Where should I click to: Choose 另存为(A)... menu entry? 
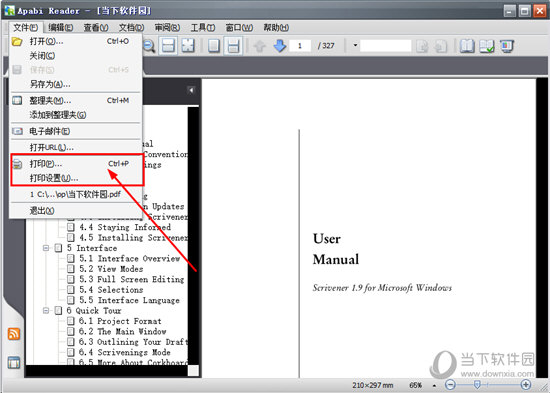coord(76,84)
